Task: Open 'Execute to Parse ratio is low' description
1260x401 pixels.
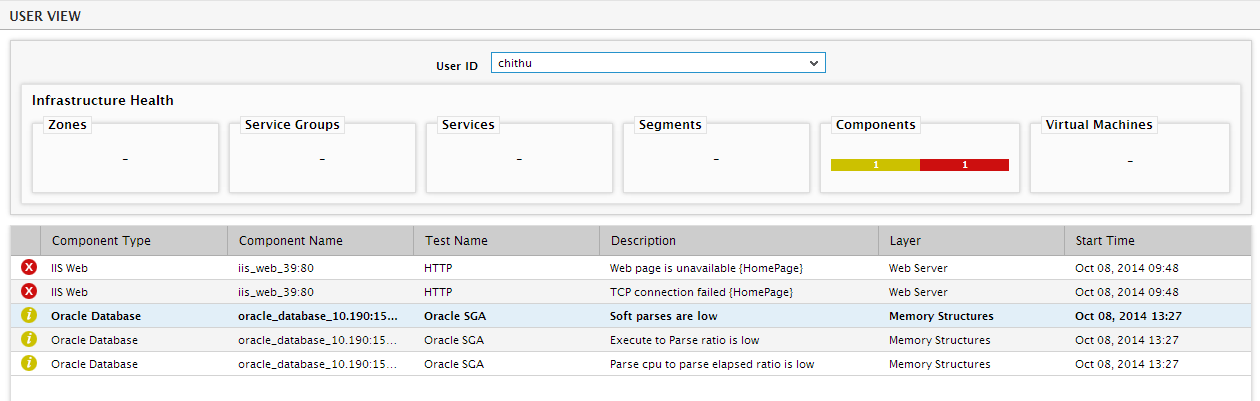Action: pos(684,340)
